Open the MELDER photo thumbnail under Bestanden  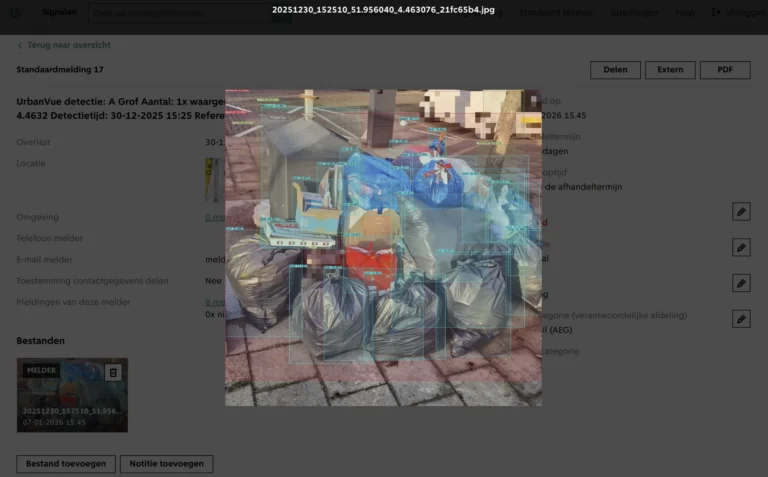click(72, 395)
